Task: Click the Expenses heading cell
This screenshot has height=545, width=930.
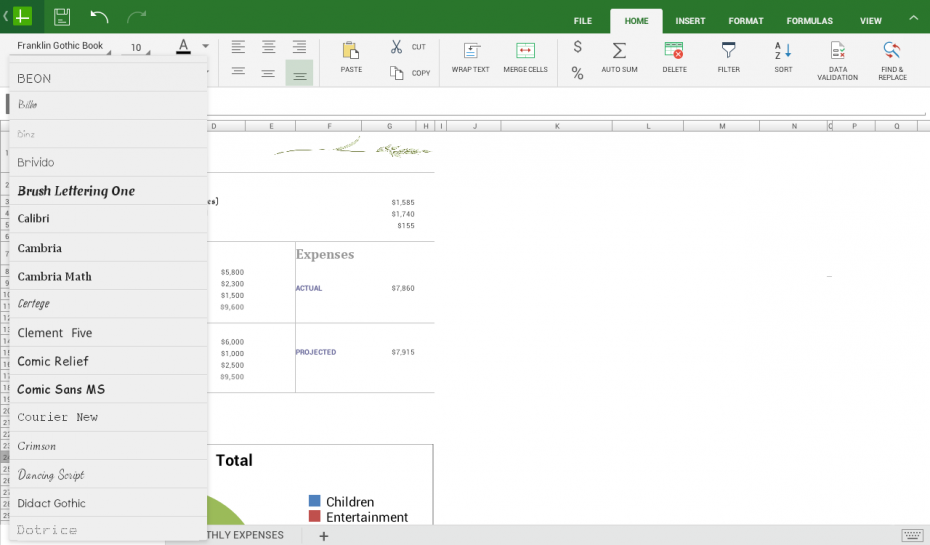Action: pos(325,254)
